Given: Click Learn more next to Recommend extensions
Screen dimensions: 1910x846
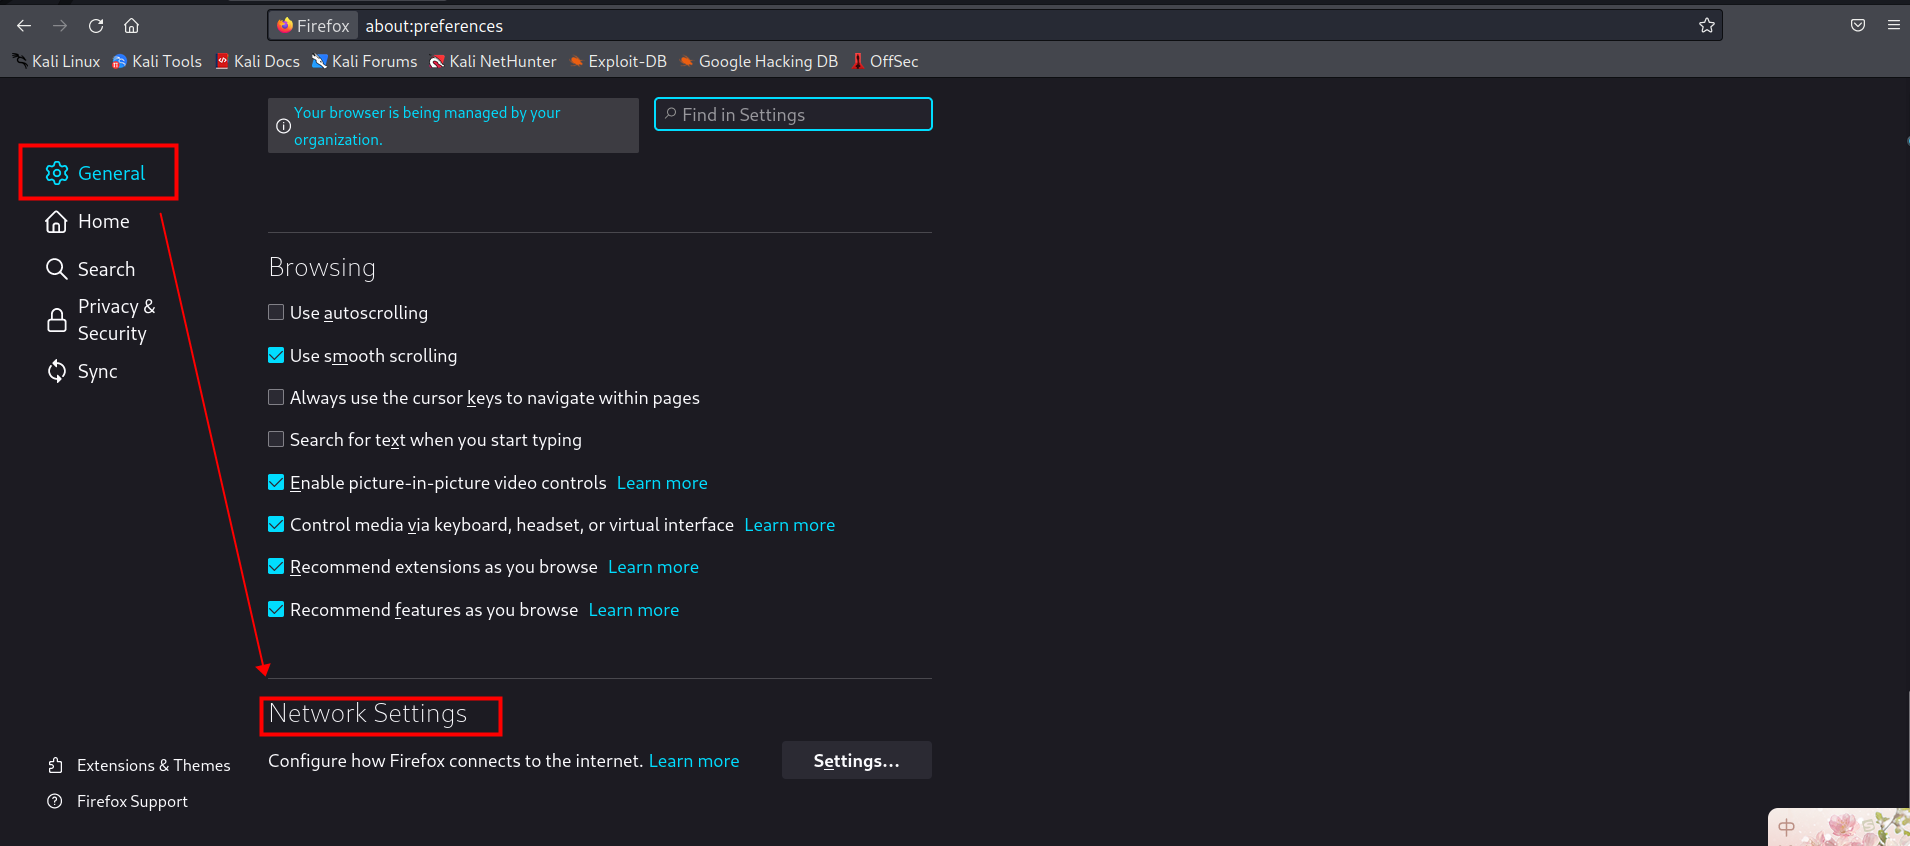Looking at the screenshot, I should [653, 567].
